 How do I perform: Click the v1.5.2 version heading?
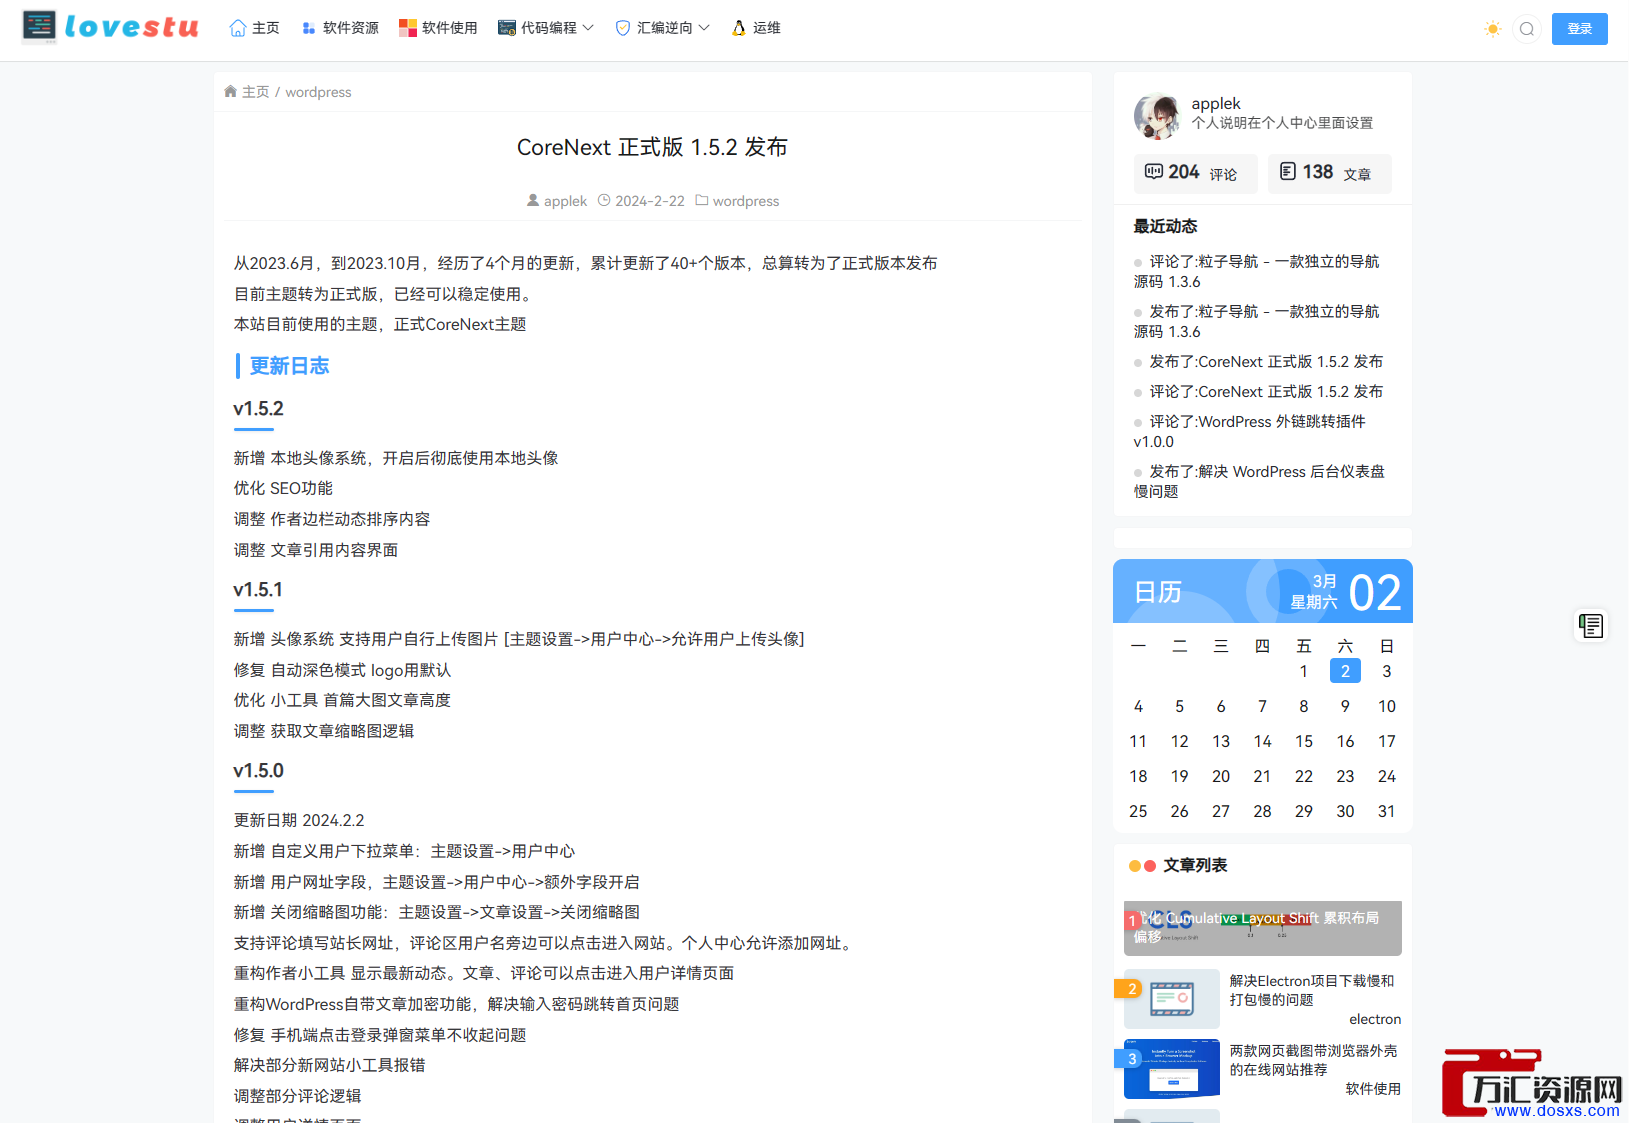258,409
